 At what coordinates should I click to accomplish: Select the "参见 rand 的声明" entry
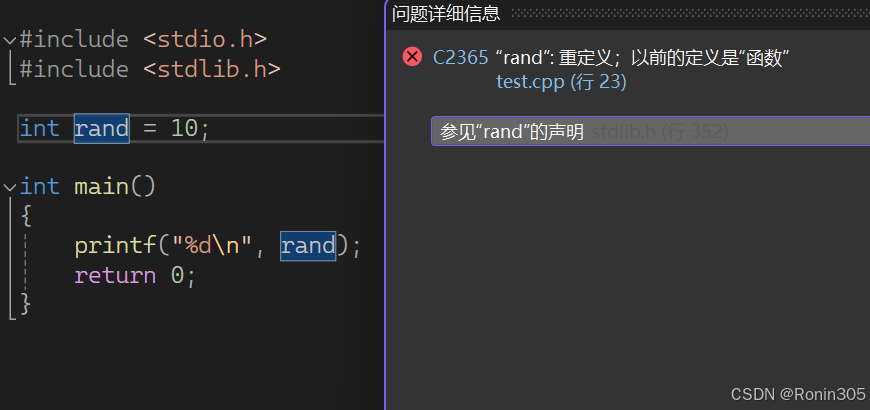(650, 131)
